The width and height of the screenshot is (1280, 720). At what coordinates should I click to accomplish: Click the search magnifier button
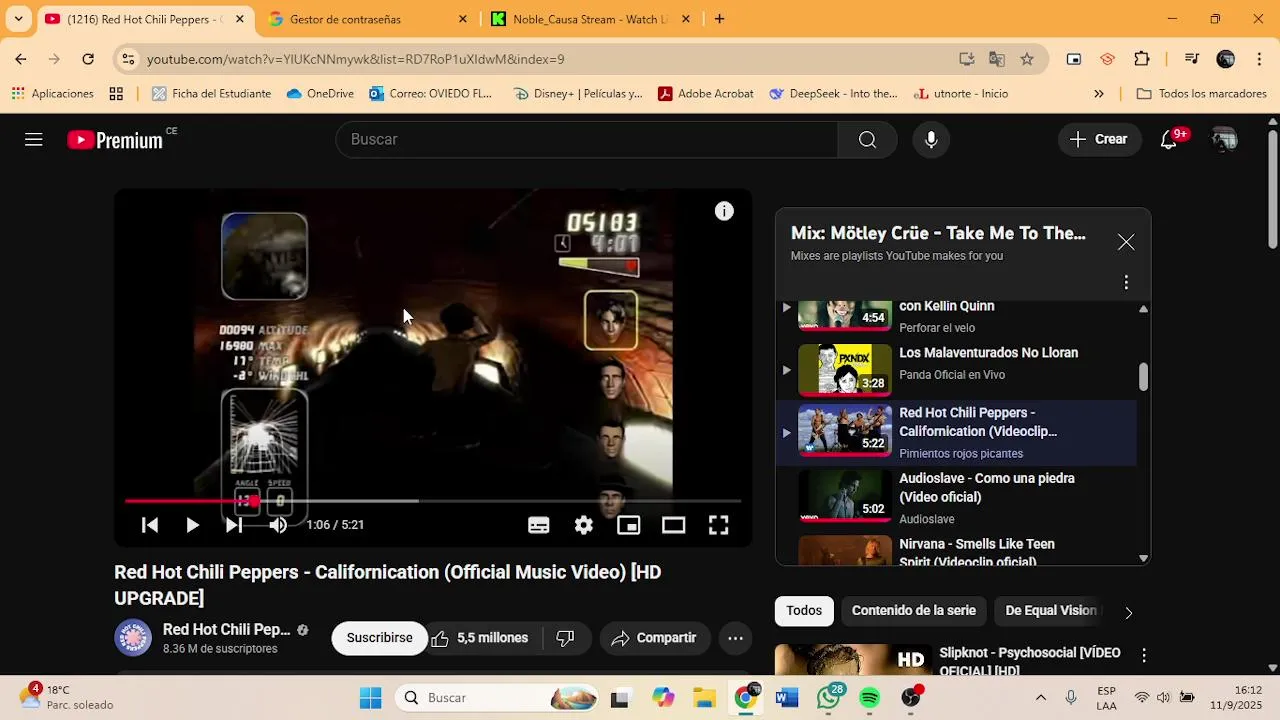coord(867,140)
